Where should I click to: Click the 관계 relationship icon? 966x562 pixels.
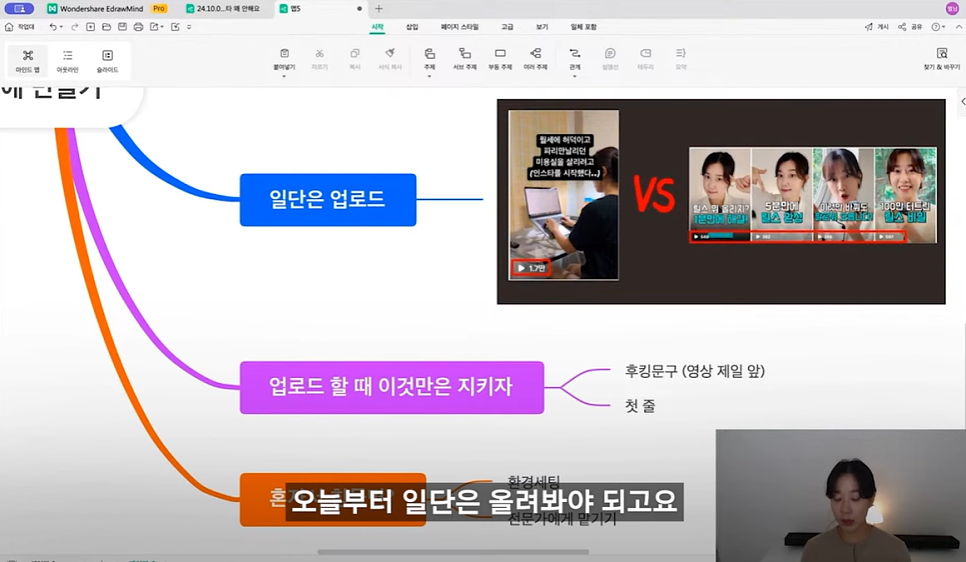[x=575, y=54]
